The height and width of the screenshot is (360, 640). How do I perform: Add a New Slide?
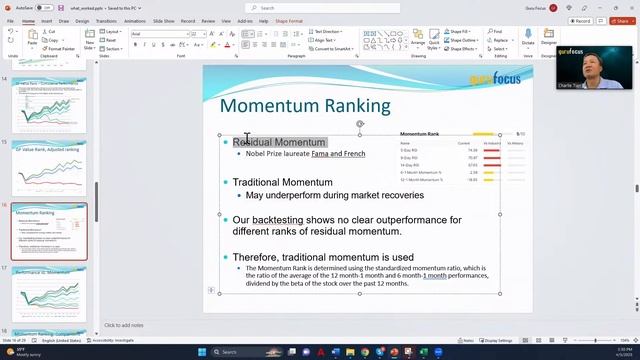point(89,39)
